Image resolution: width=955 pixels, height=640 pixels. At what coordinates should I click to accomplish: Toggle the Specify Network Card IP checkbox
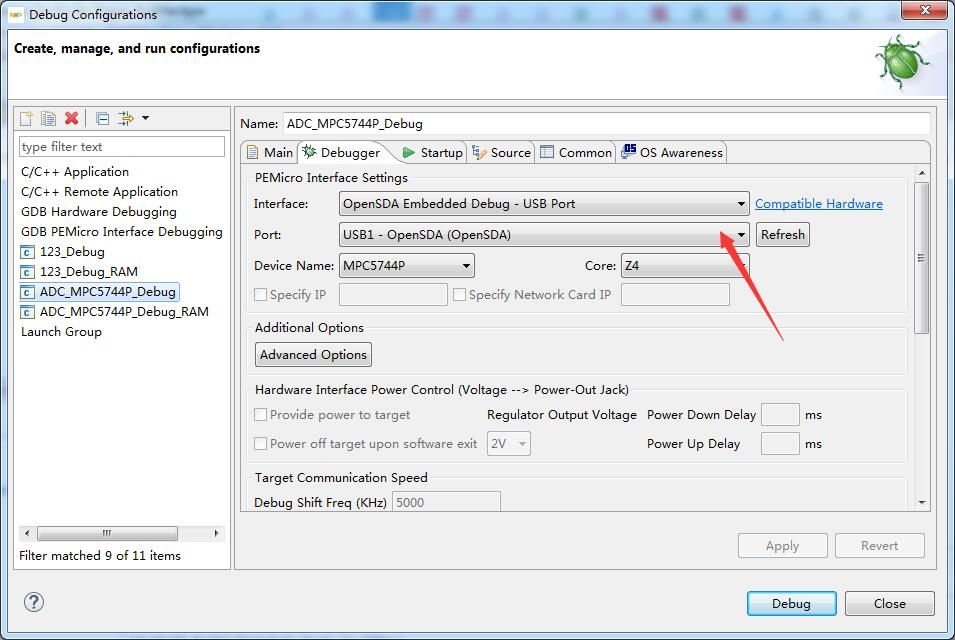(459, 295)
